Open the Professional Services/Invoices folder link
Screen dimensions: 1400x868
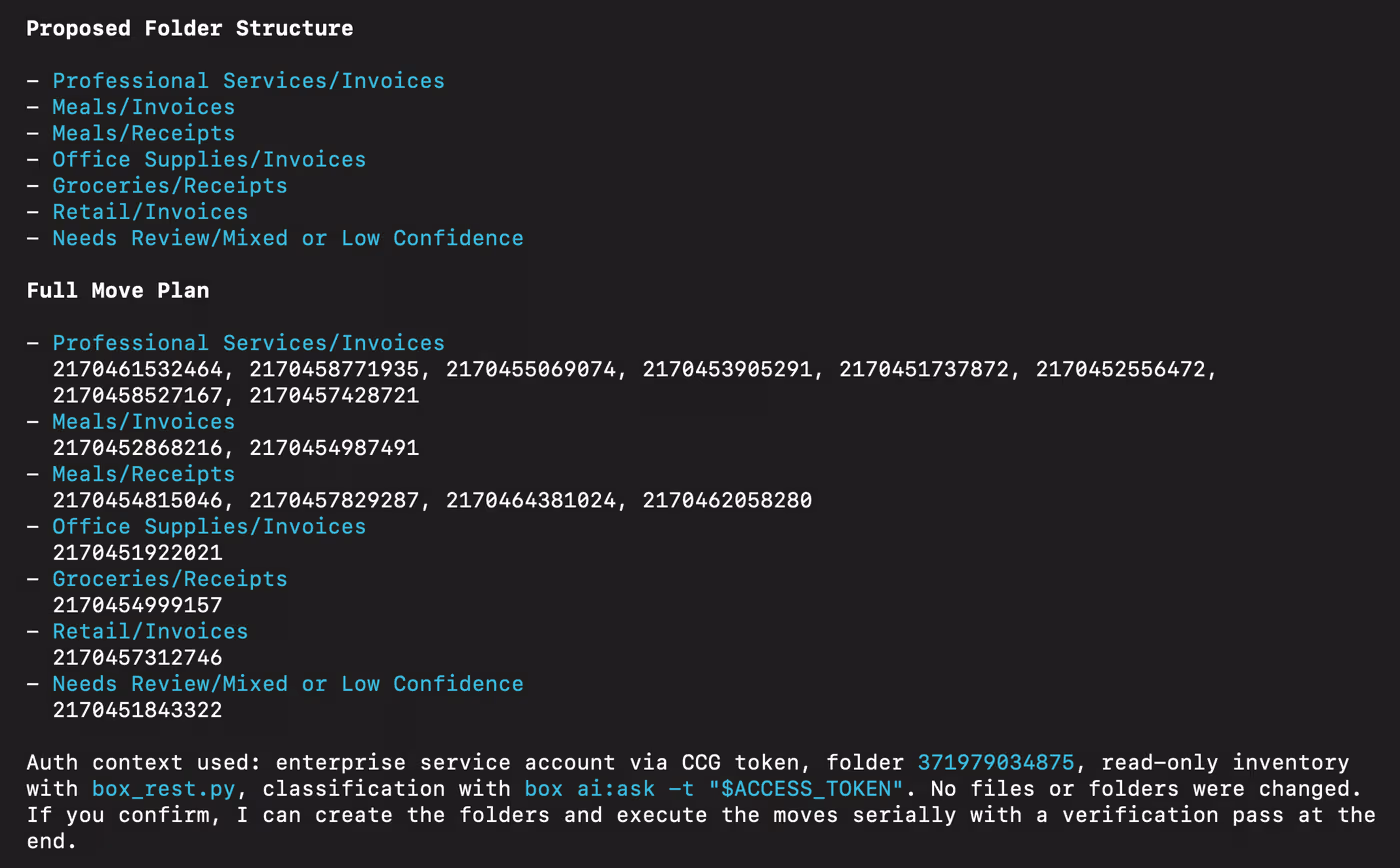pyautogui.click(x=247, y=80)
